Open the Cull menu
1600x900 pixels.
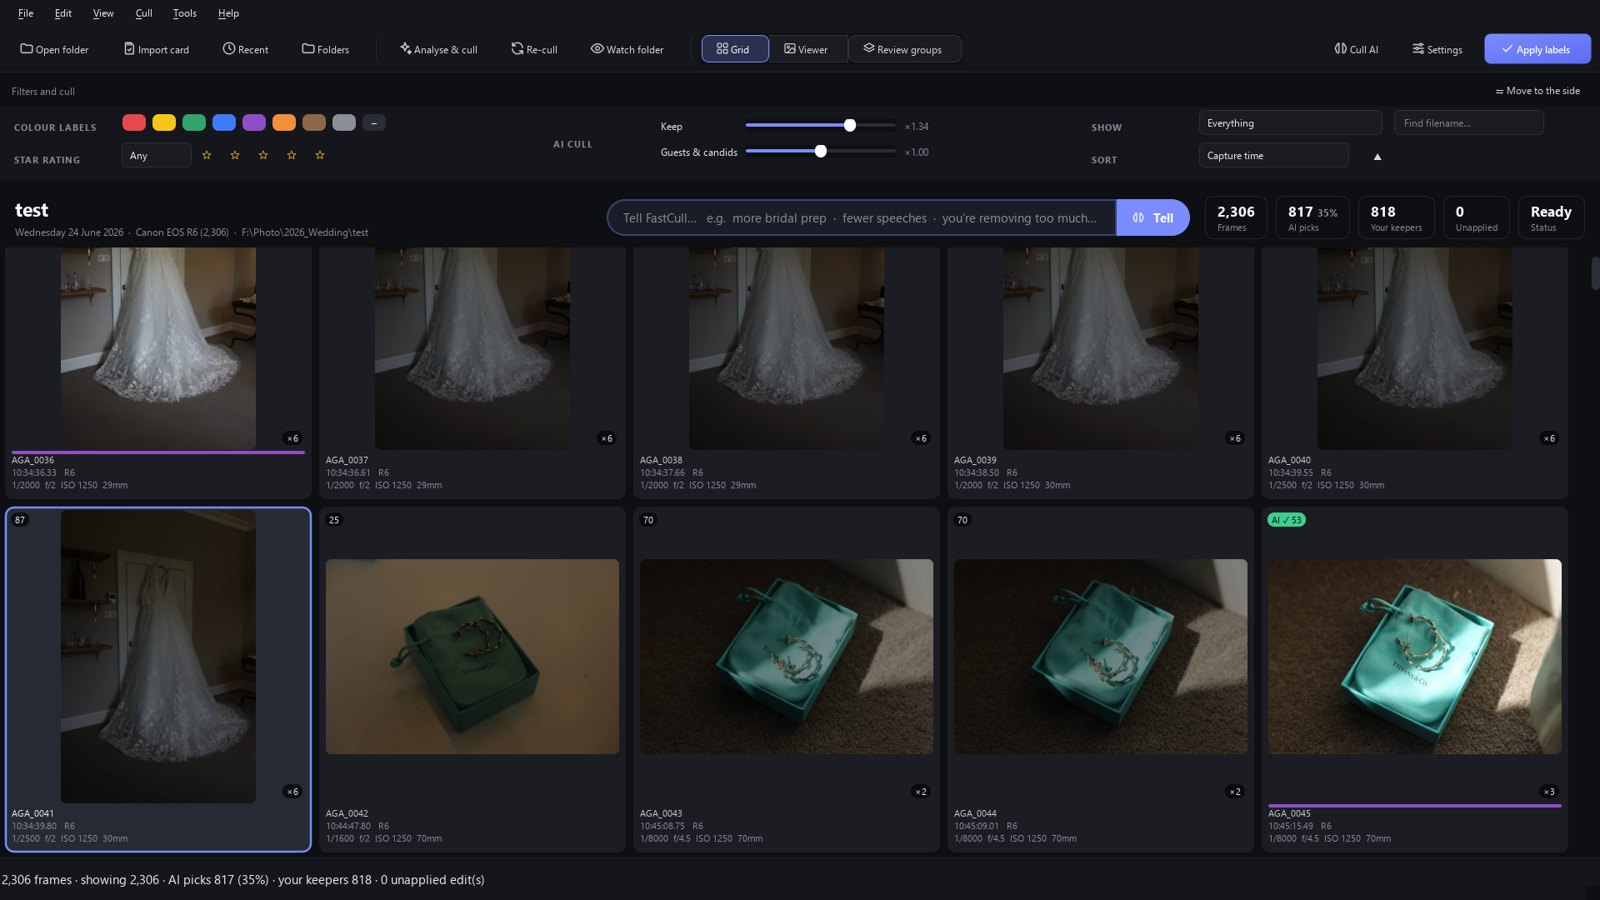[x=144, y=13]
